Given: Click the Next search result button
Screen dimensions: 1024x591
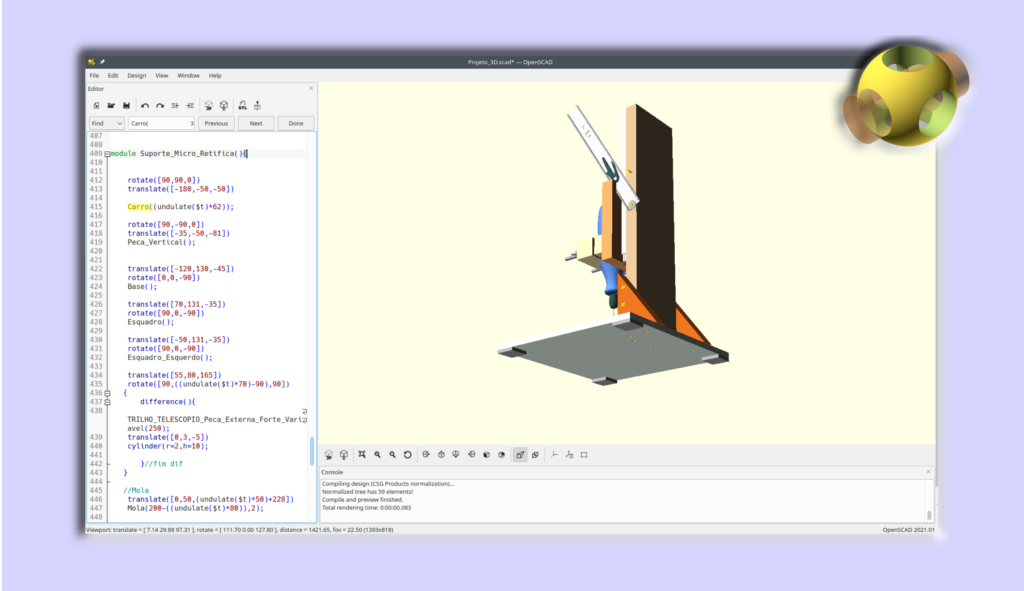Looking at the screenshot, I should point(256,123).
